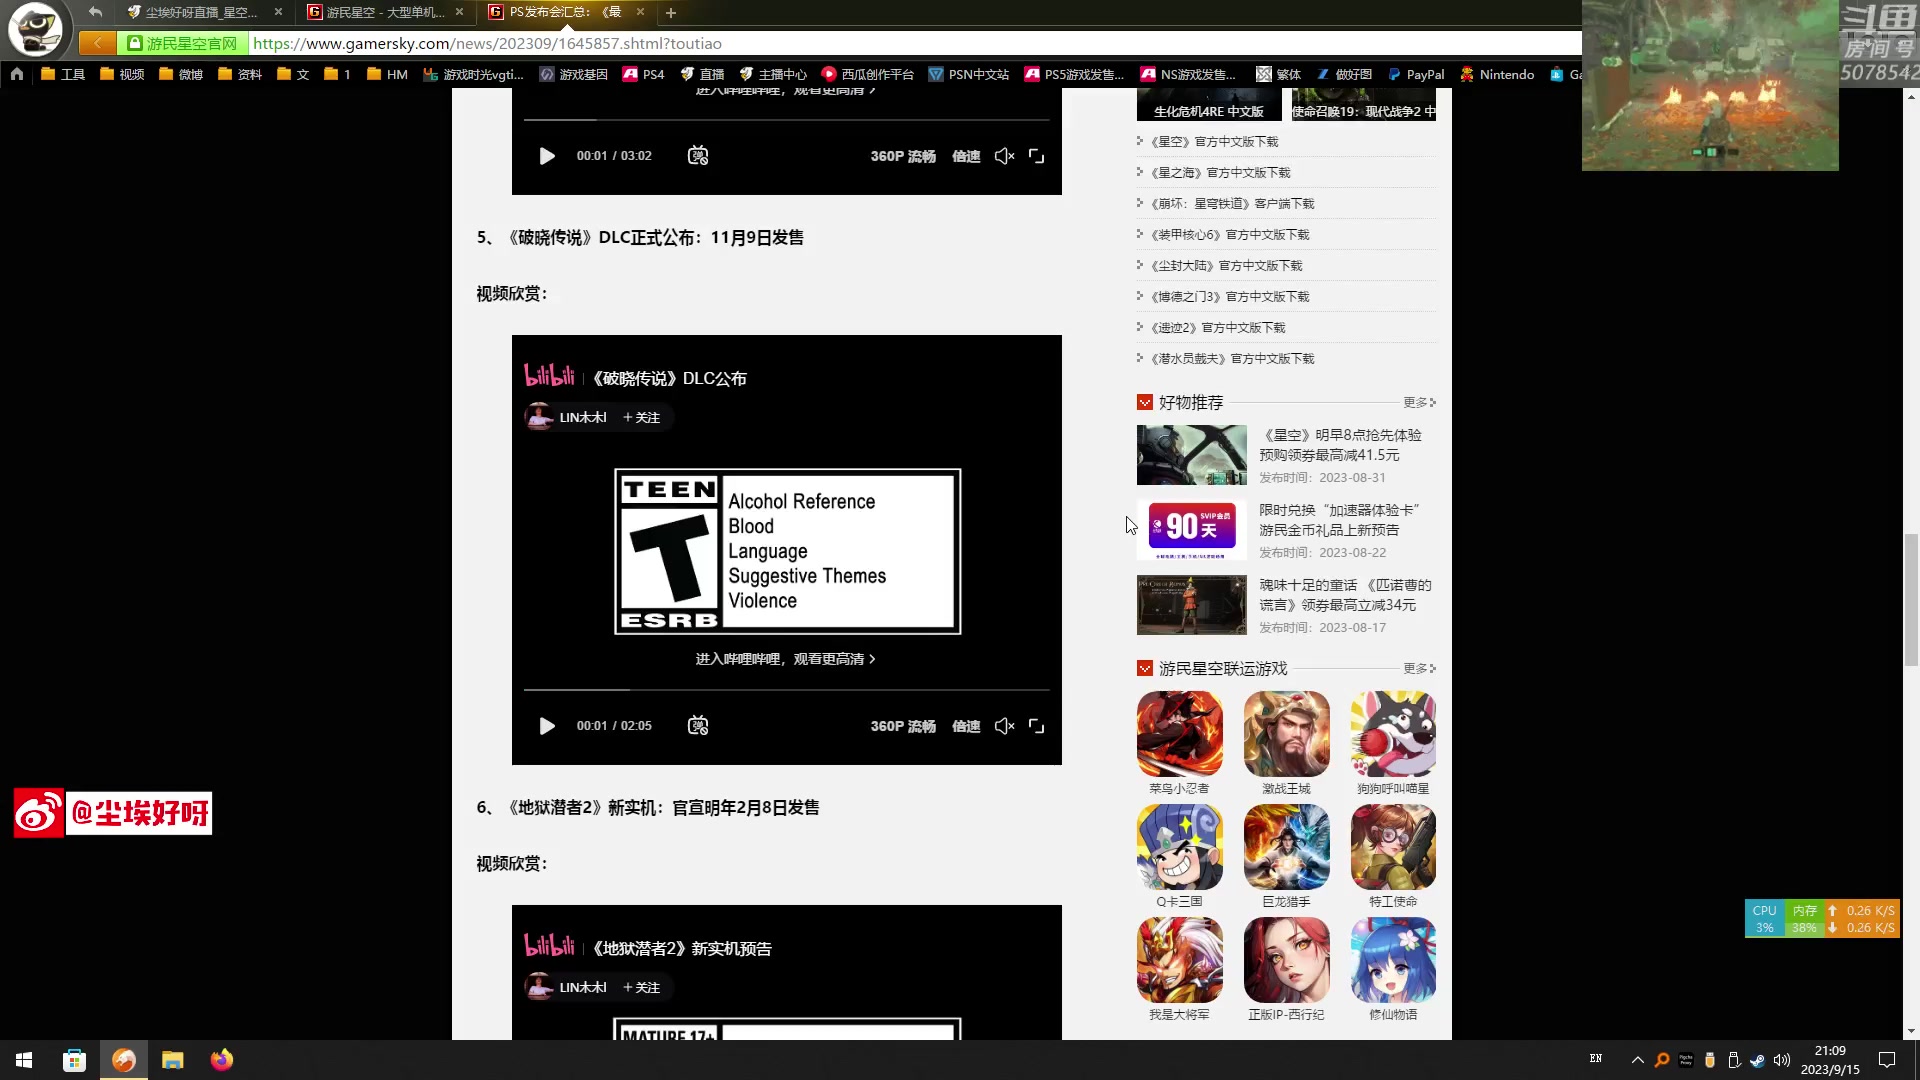Open 我是大将军 game icon
Image resolution: width=1920 pixels, height=1080 pixels.
(1180, 960)
